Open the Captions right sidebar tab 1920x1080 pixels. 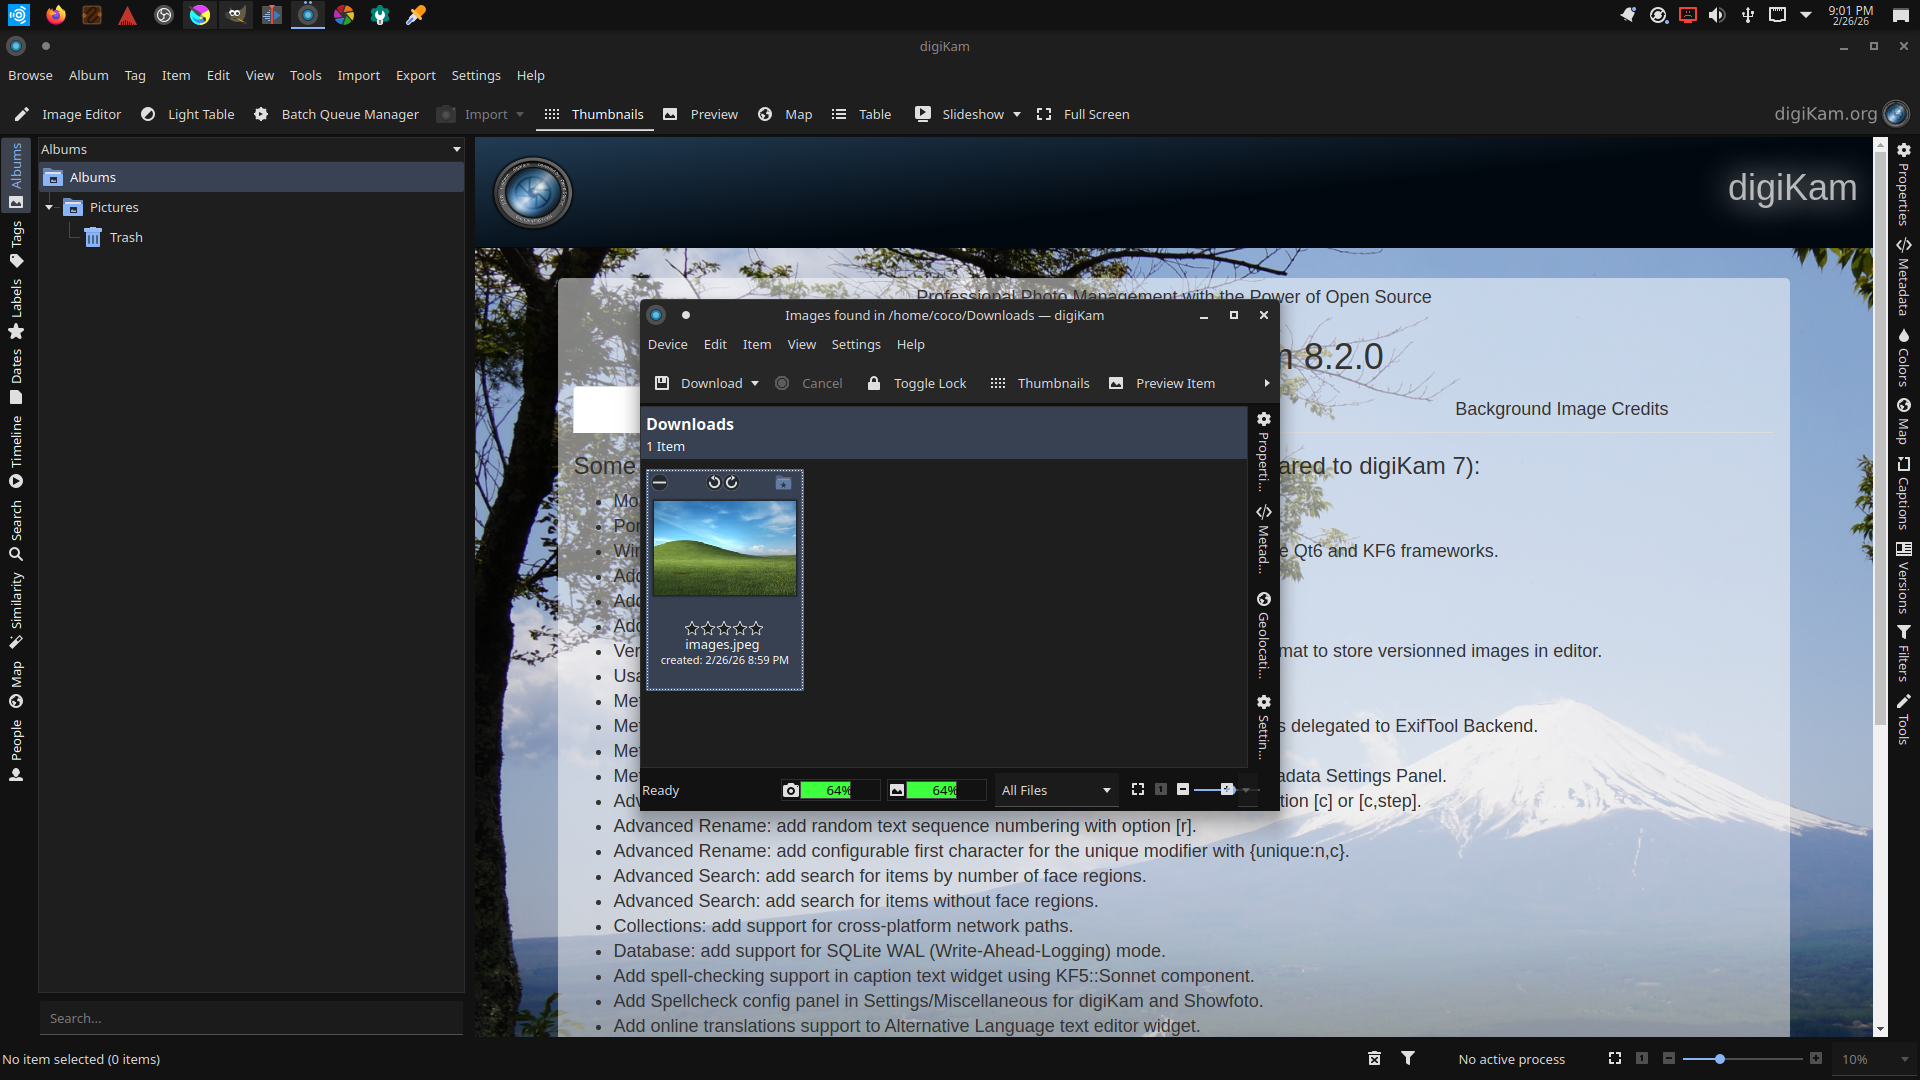click(x=1903, y=493)
